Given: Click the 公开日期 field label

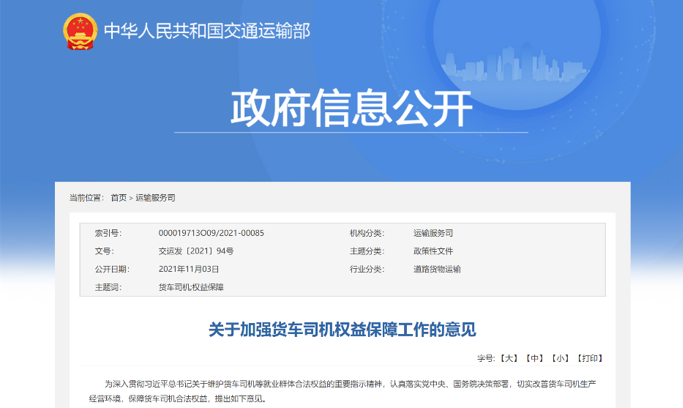Looking at the screenshot, I should (x=112, y=270).
